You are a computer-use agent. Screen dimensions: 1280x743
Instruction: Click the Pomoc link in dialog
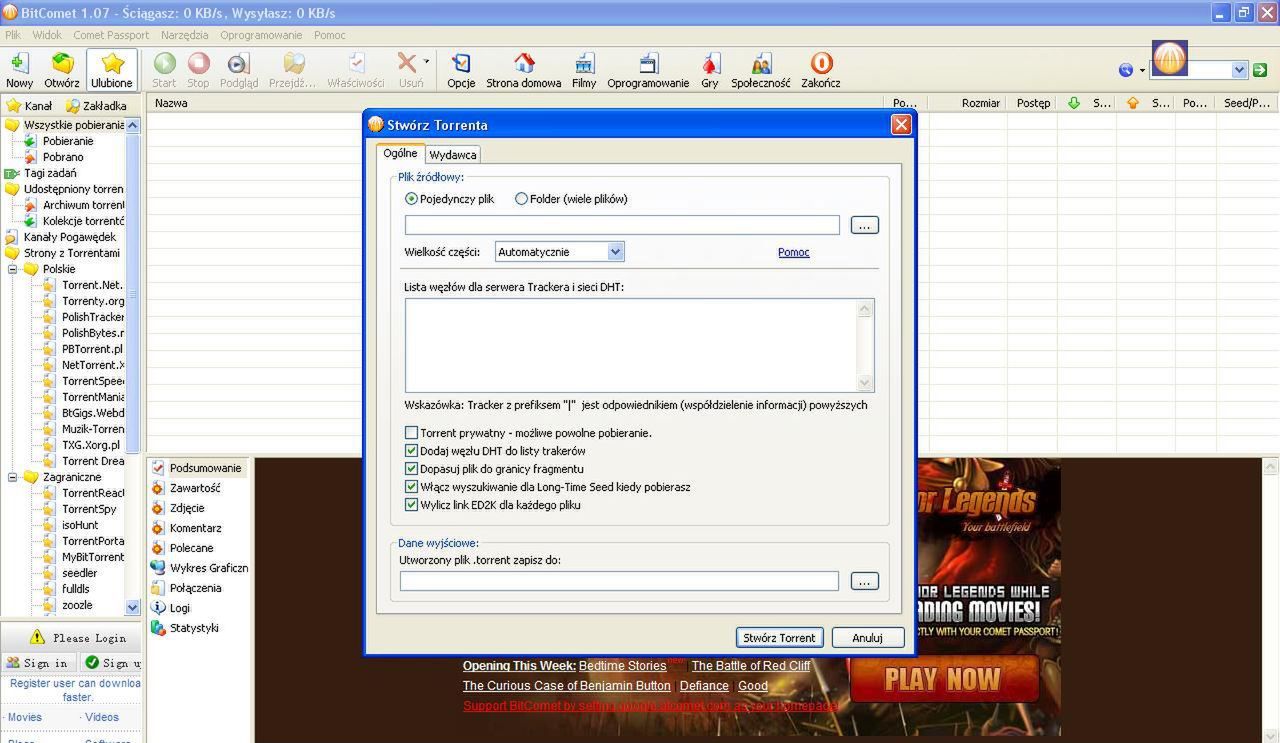pos(794,252)
